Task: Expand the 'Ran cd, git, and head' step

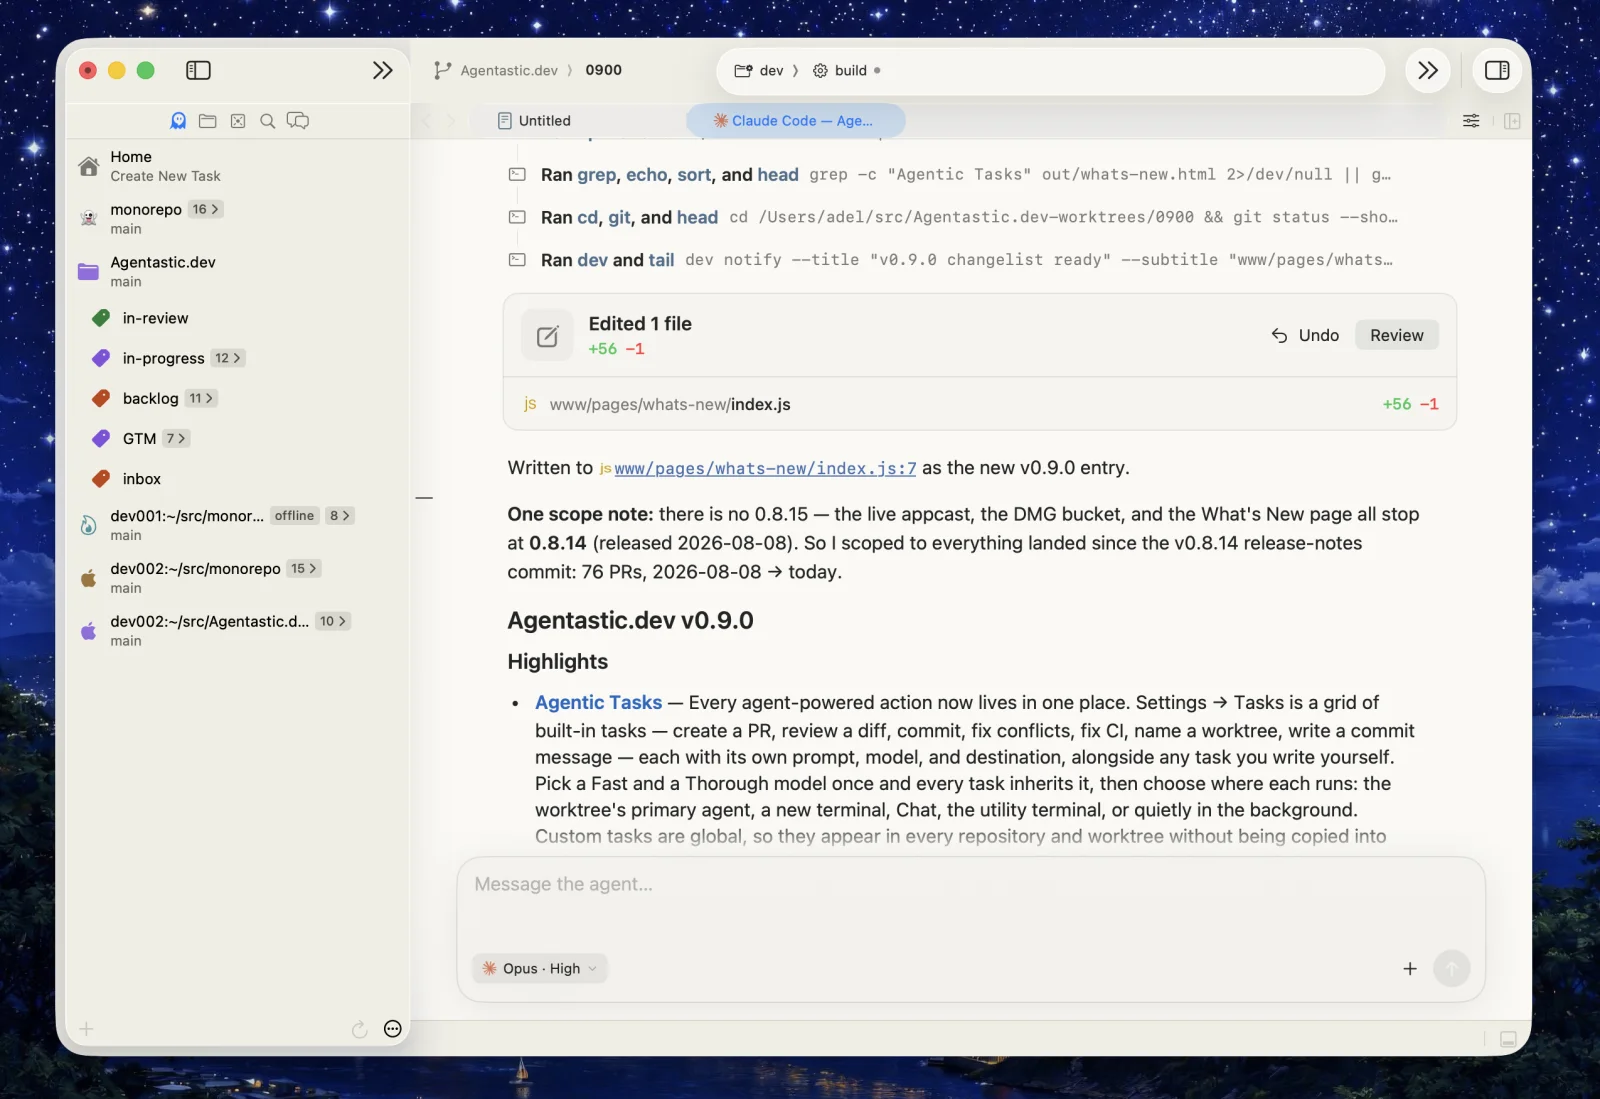Action: 953,218
